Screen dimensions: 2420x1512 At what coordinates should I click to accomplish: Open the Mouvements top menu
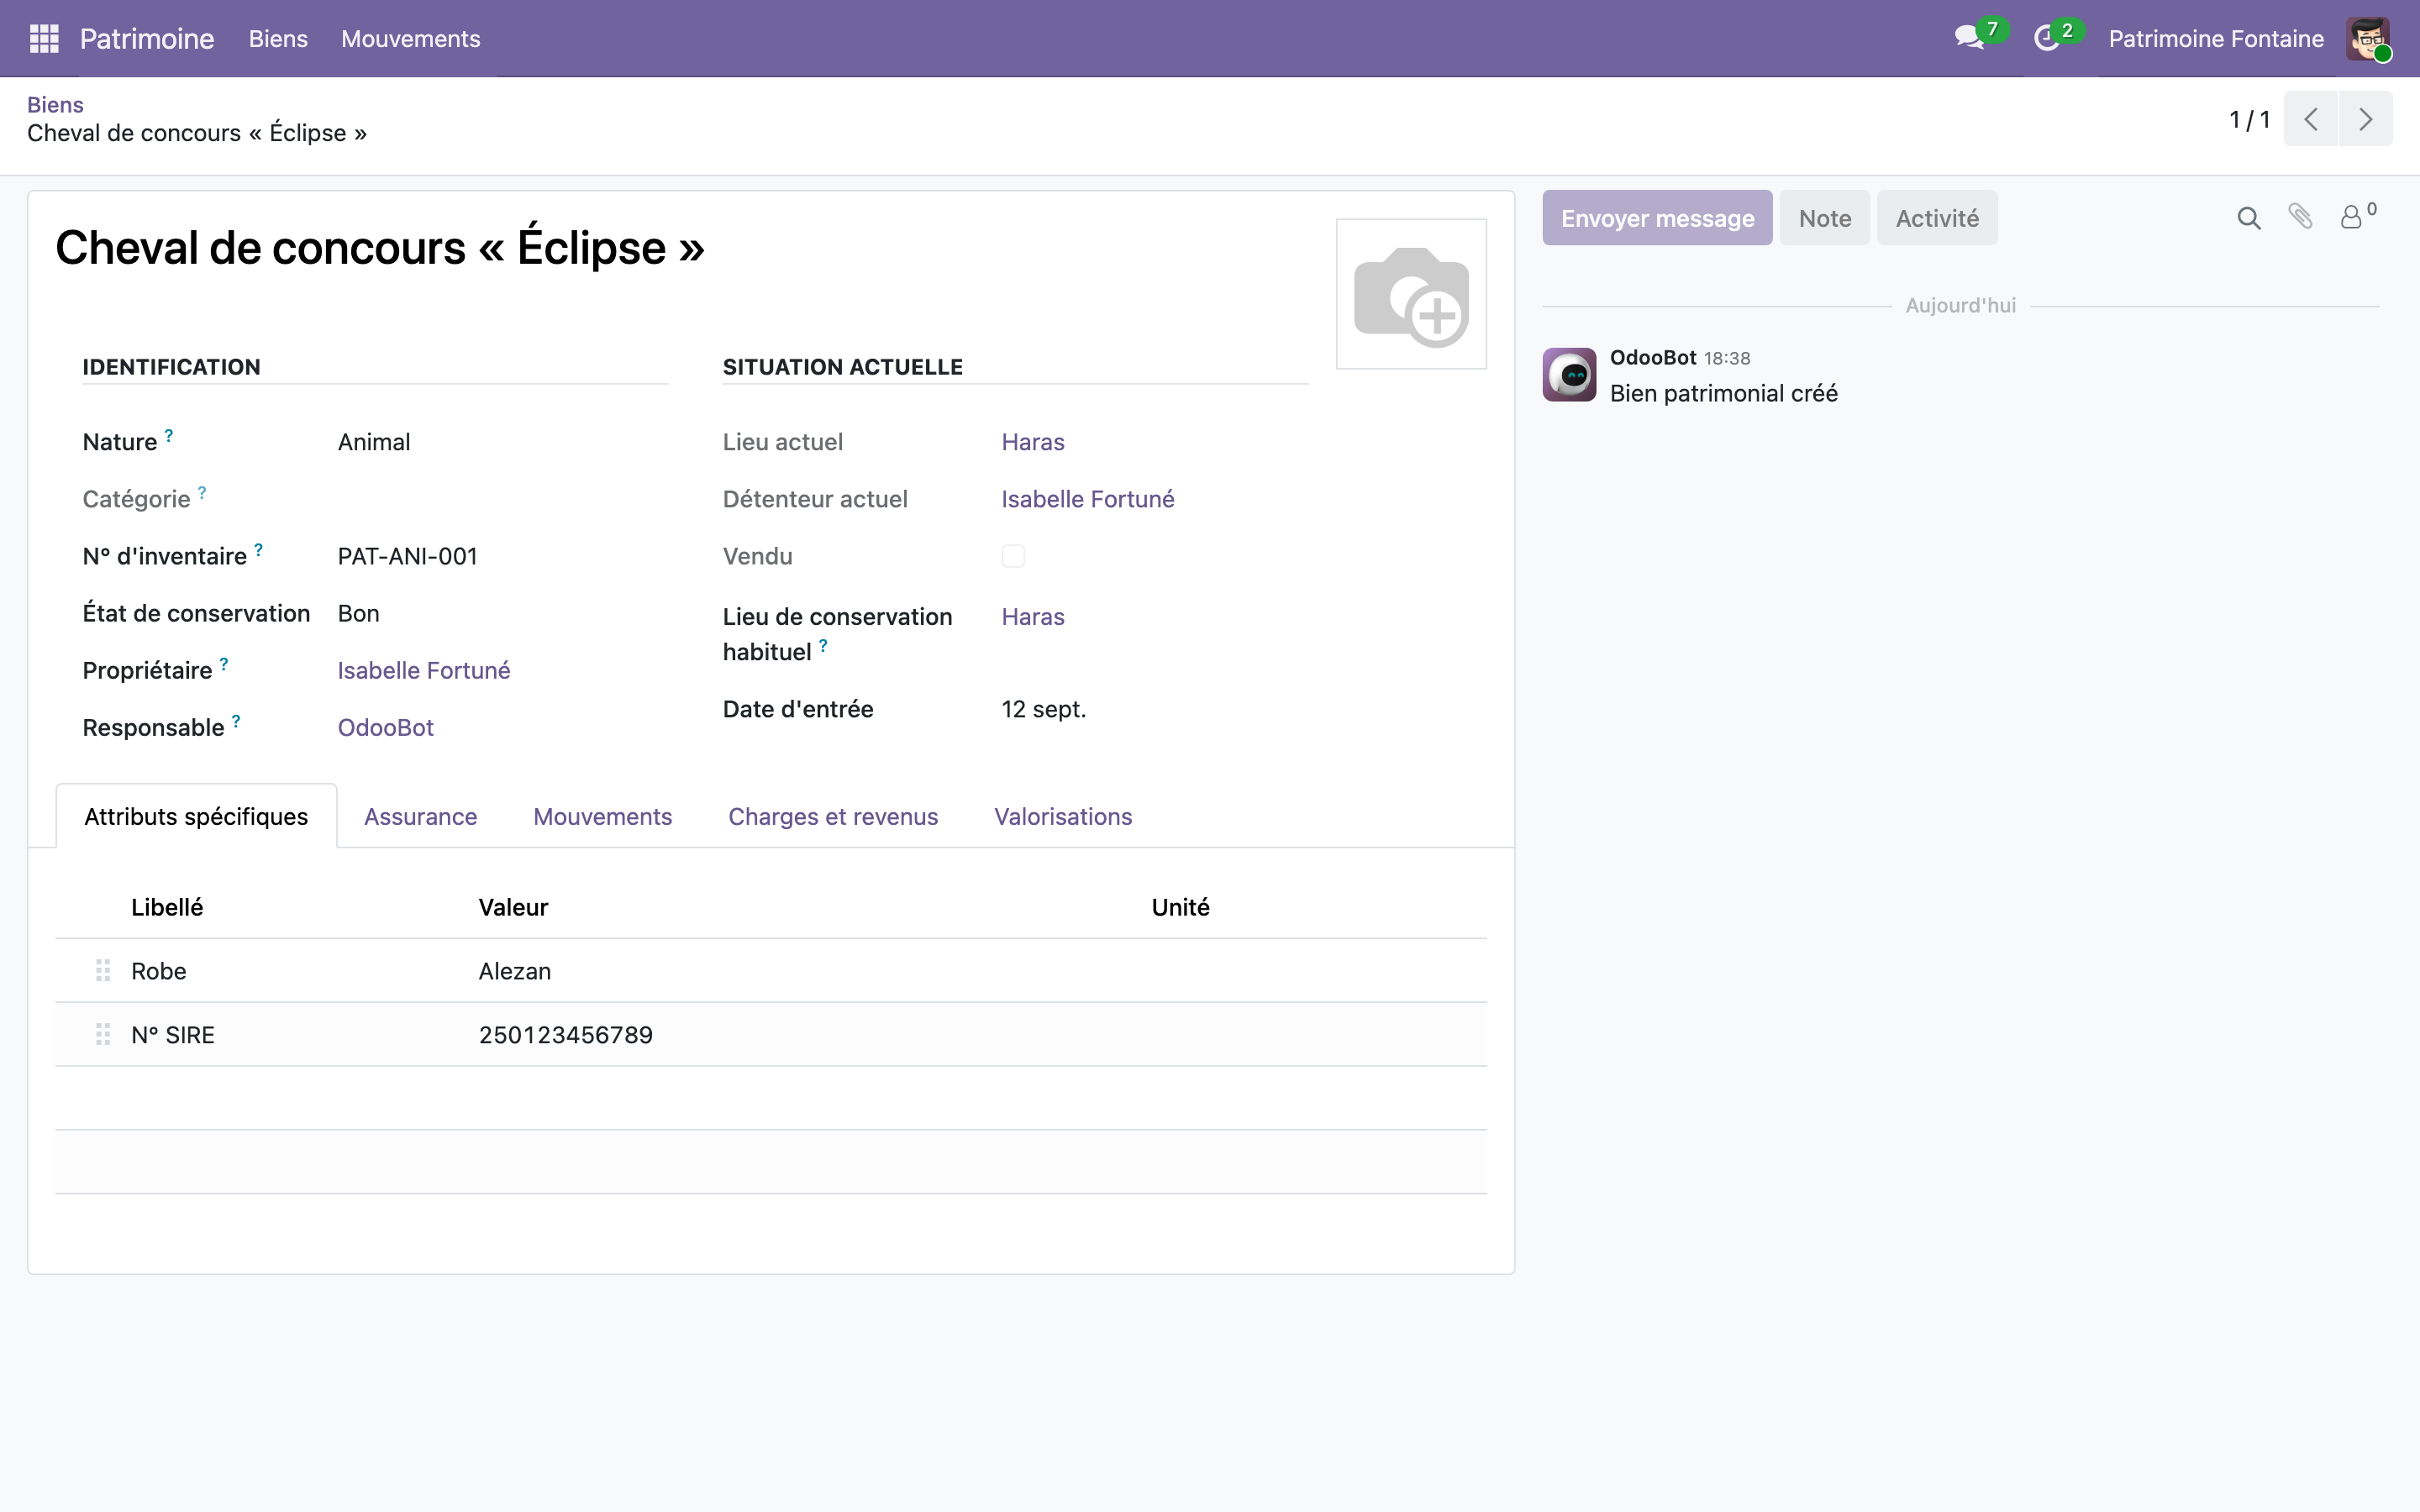tap(411, 39)
